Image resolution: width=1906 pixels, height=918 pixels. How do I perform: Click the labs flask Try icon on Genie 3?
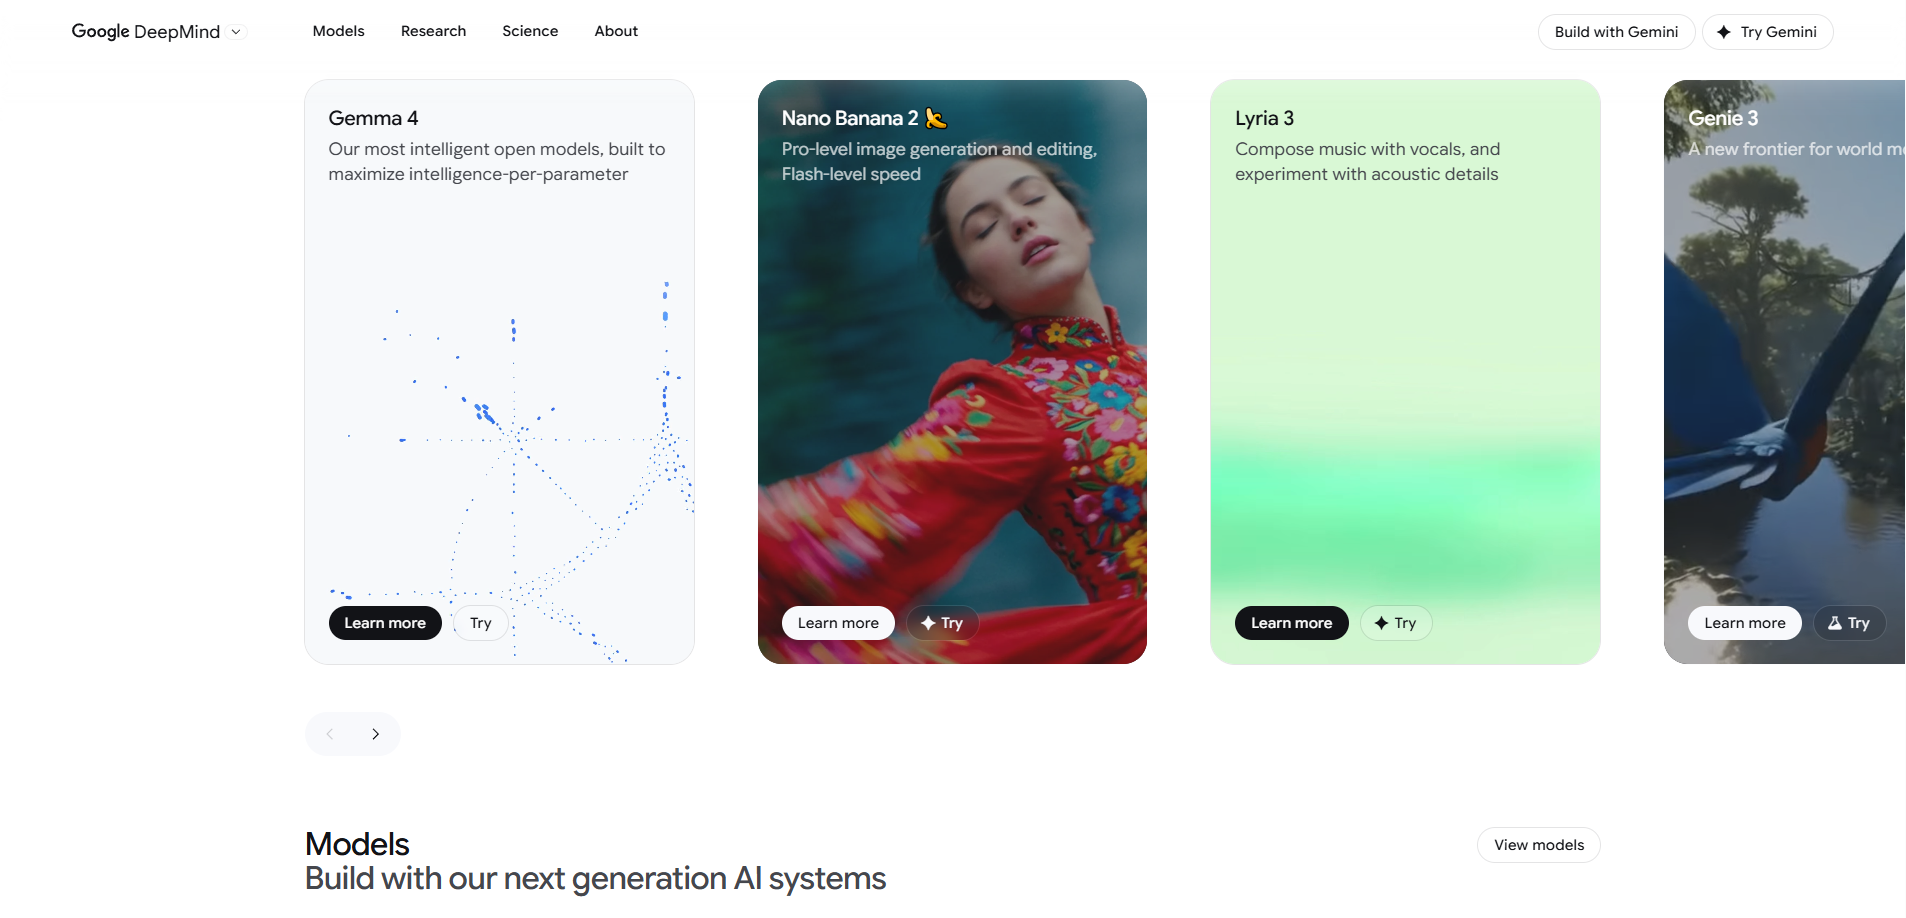(x=1835, y=623)
